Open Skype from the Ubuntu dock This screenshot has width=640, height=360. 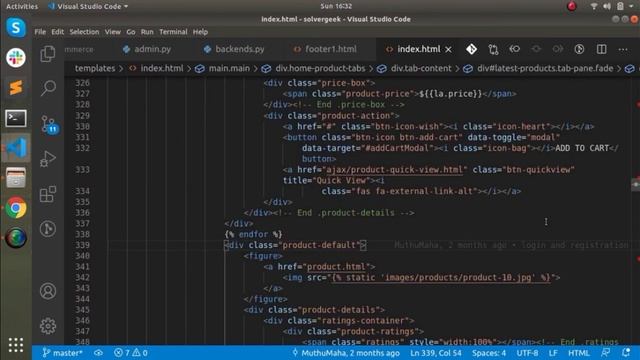[x=16, y=27]
